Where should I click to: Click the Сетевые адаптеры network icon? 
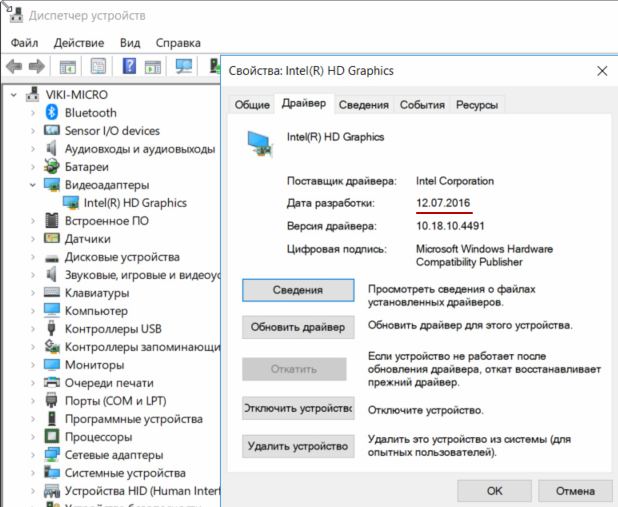[52, 455]
